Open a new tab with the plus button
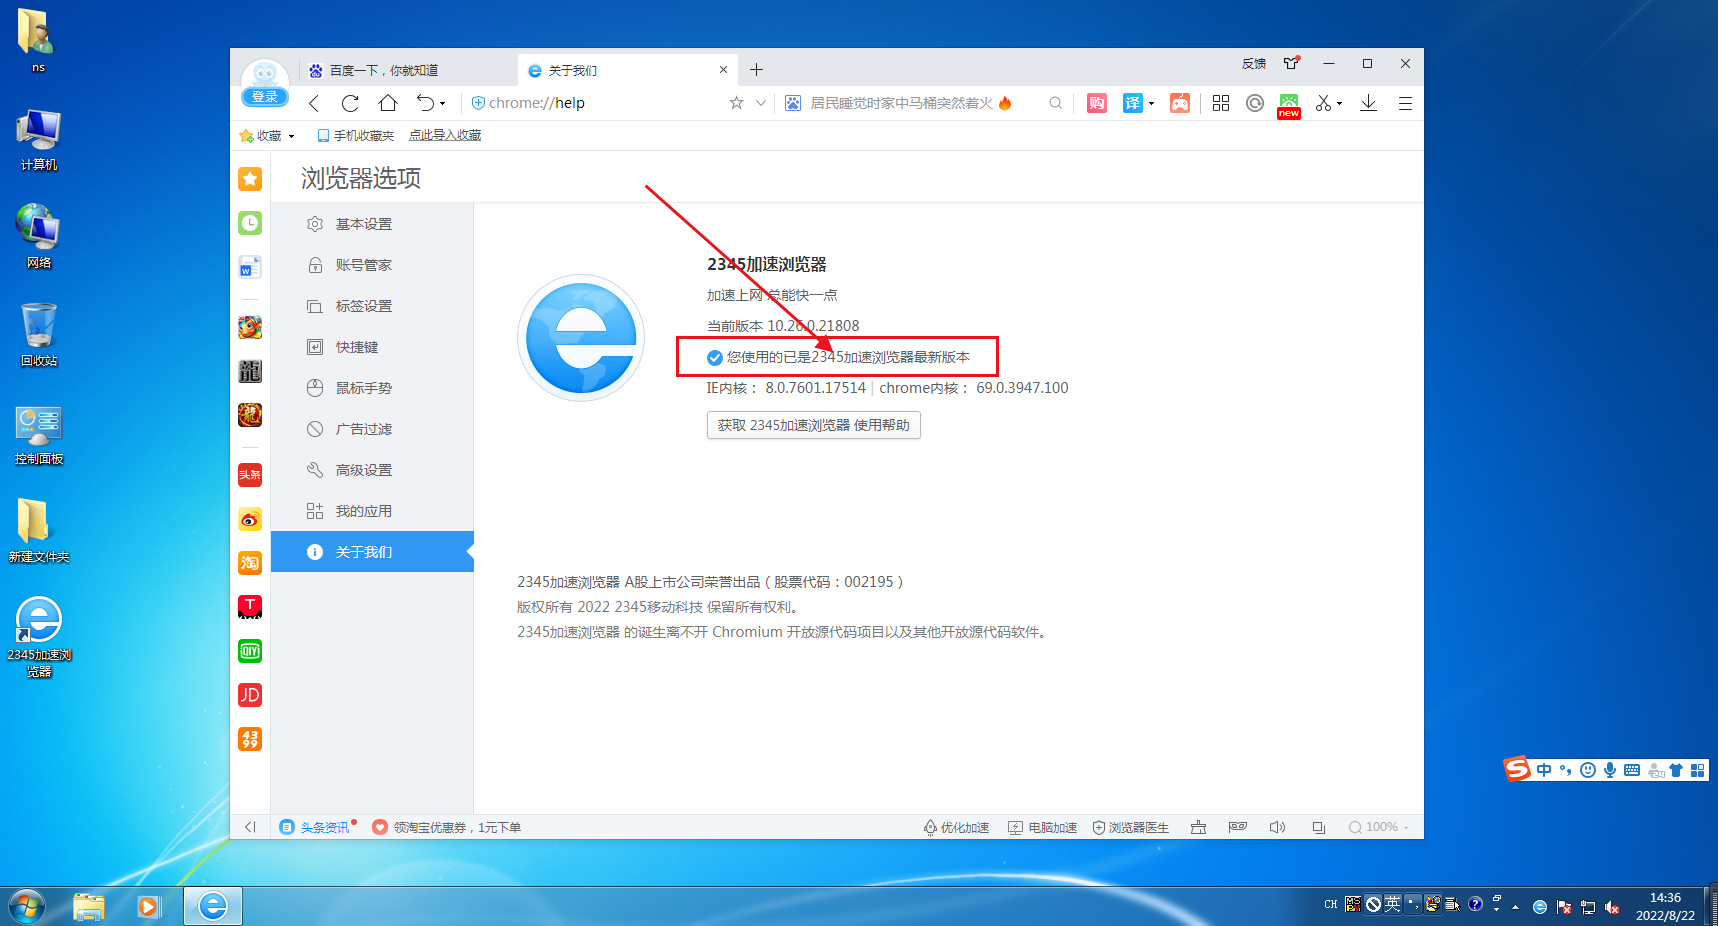The image size is (1718, 926). [x=757, y=70]
